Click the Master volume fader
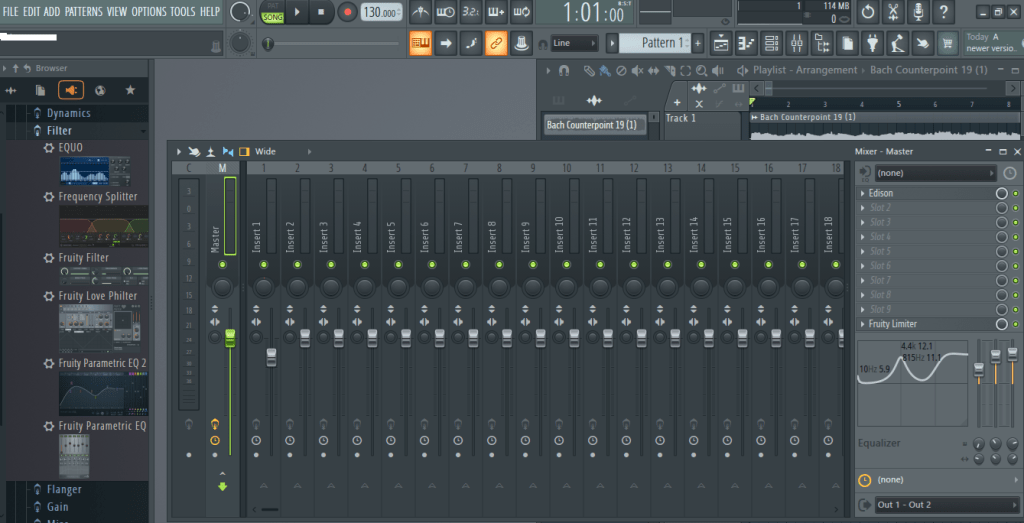This screenshot has height=523, width=1024. click(x=230, y=340)
